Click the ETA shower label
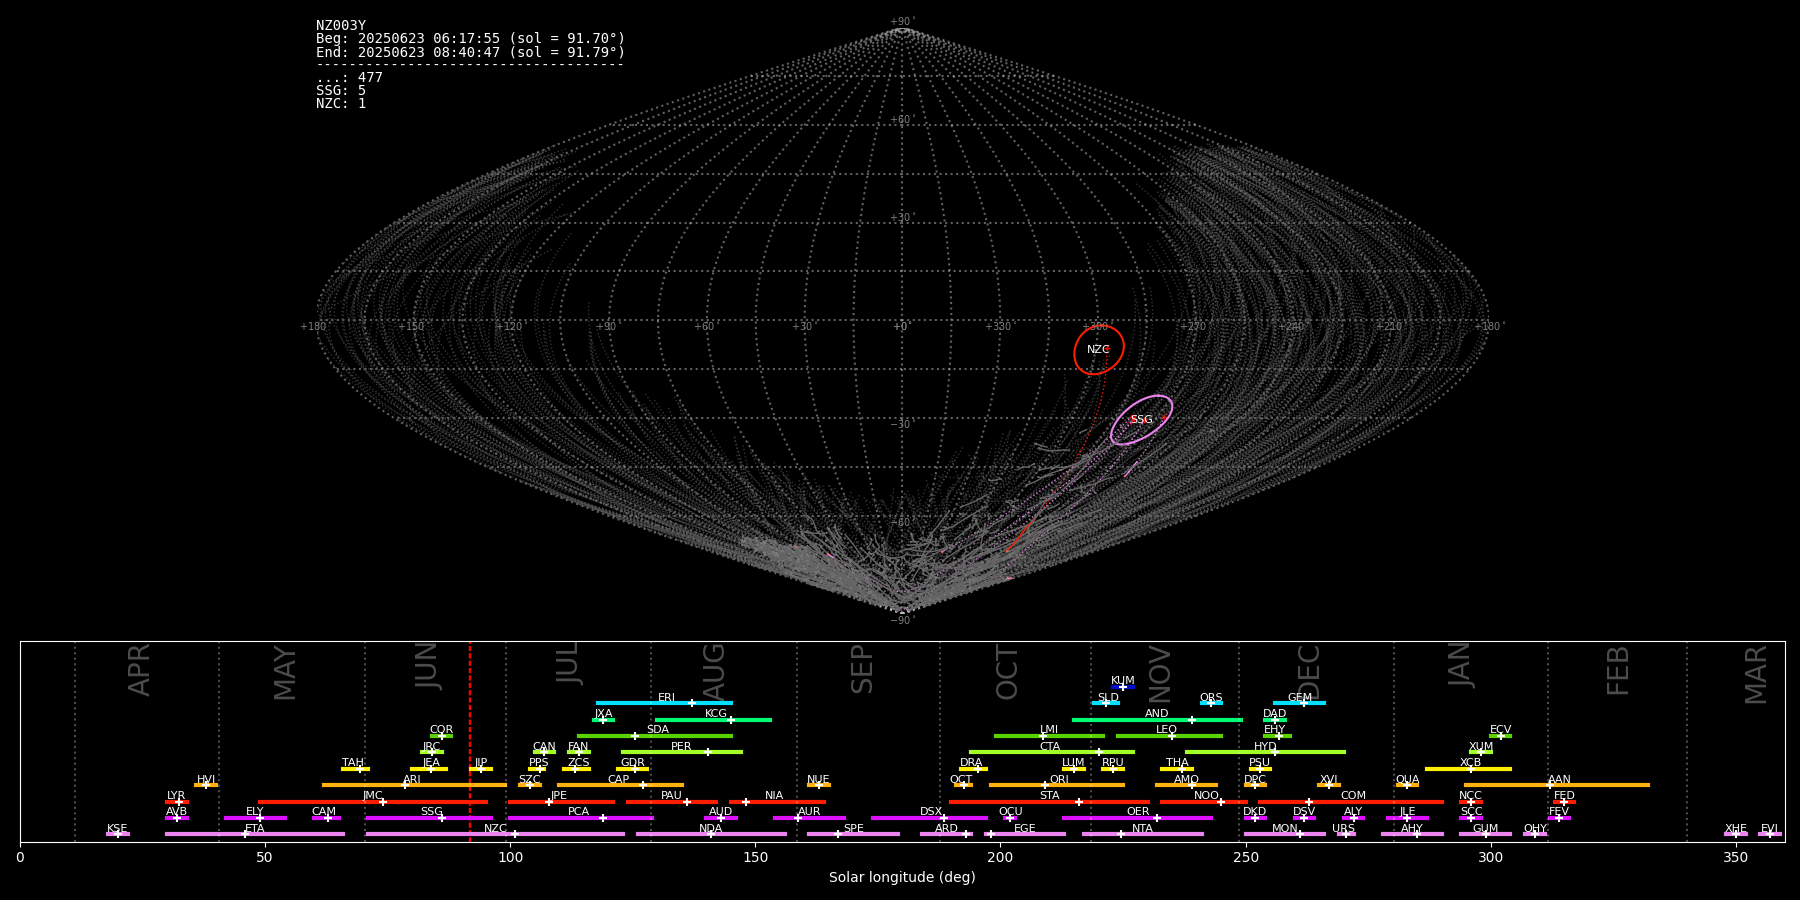The image size is (1800, 900). (x=255, y=829)
